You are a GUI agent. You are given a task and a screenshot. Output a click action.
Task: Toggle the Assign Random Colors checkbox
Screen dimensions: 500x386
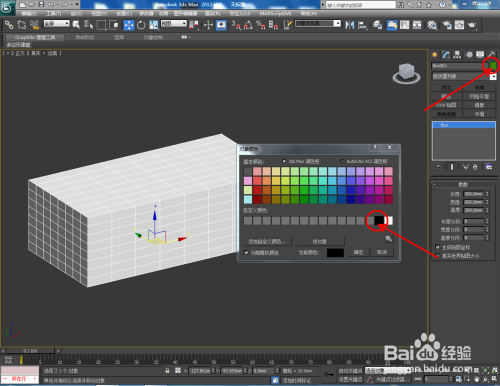point(246,252)
